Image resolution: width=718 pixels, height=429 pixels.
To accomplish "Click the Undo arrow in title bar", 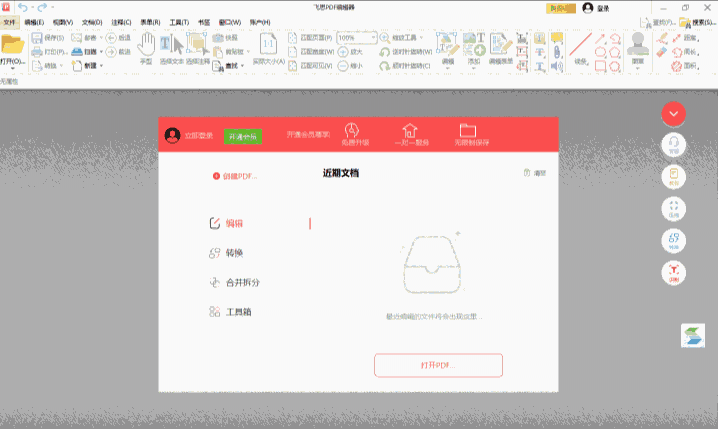I will (x=23, y=7).
